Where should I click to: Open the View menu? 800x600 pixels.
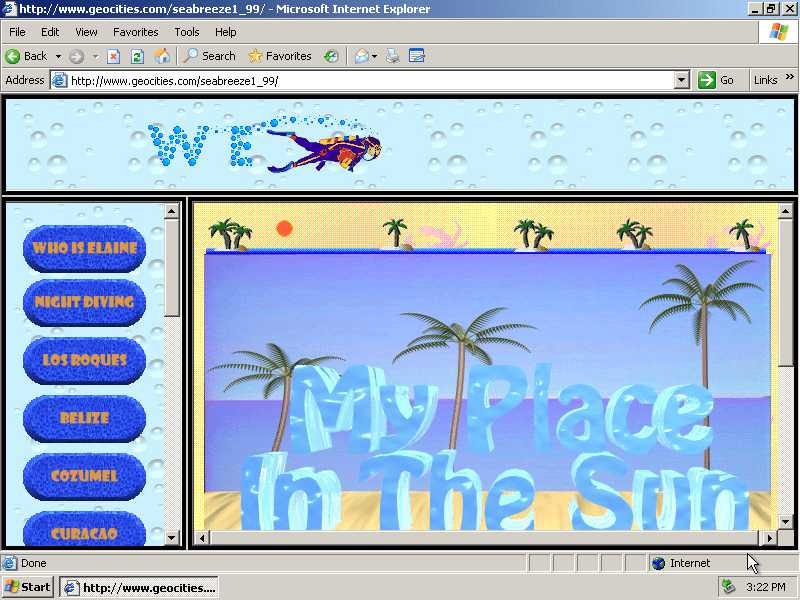coord(86,32)
